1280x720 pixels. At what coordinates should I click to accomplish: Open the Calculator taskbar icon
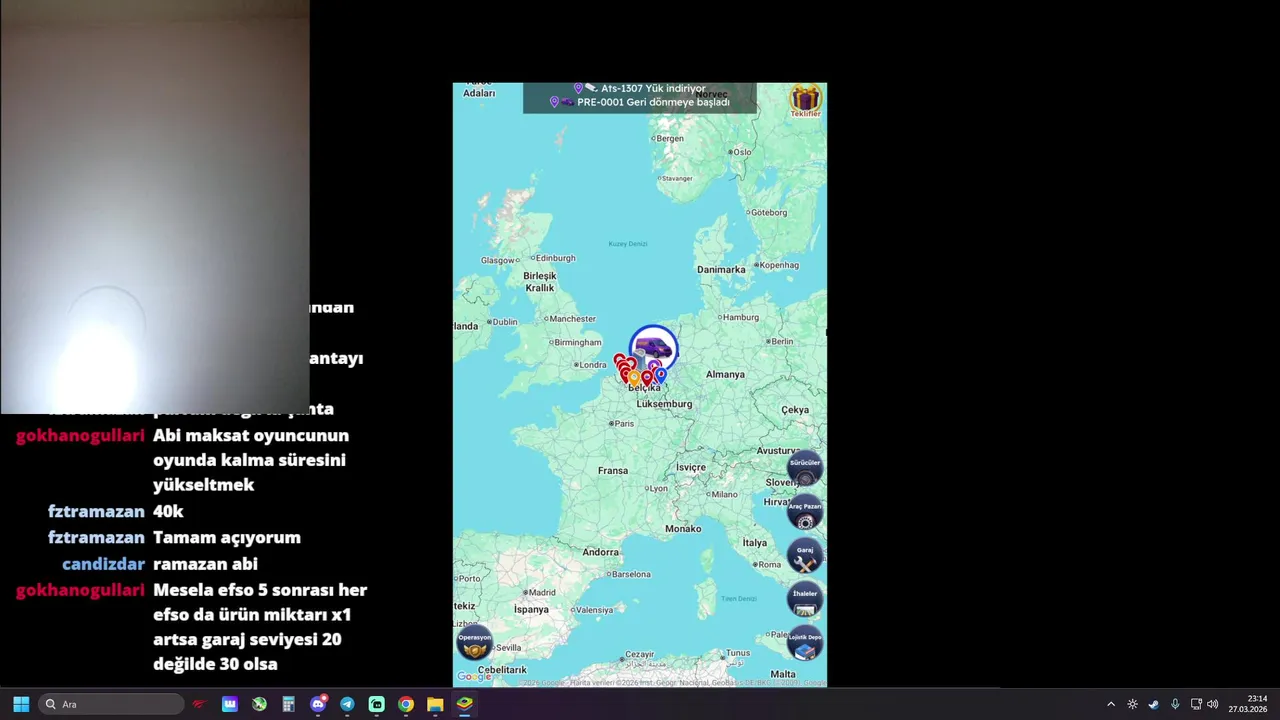point(288,704)
